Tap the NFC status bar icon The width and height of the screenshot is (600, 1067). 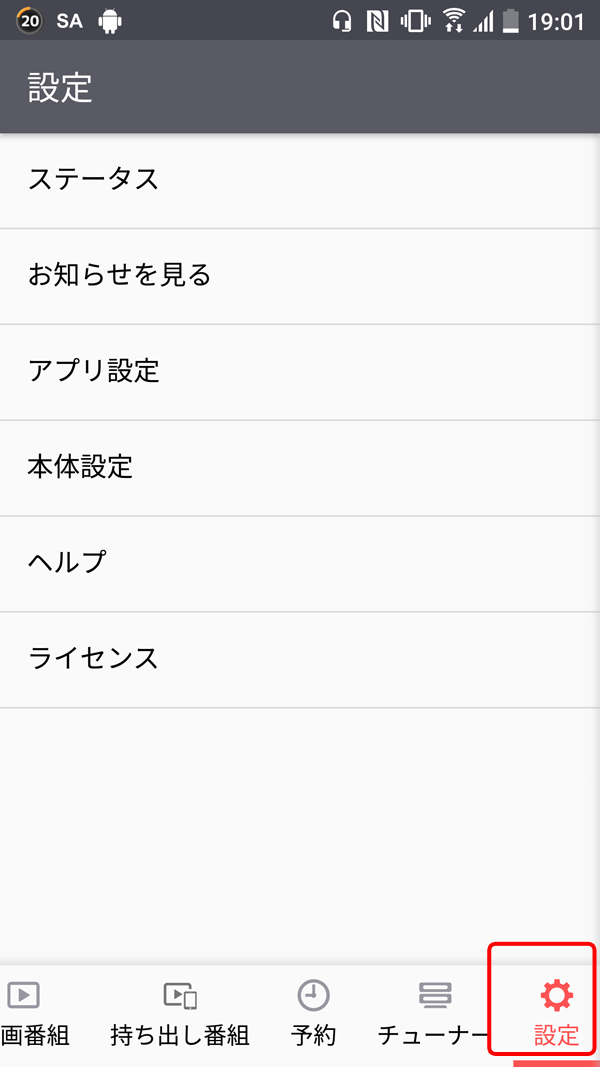377,22
